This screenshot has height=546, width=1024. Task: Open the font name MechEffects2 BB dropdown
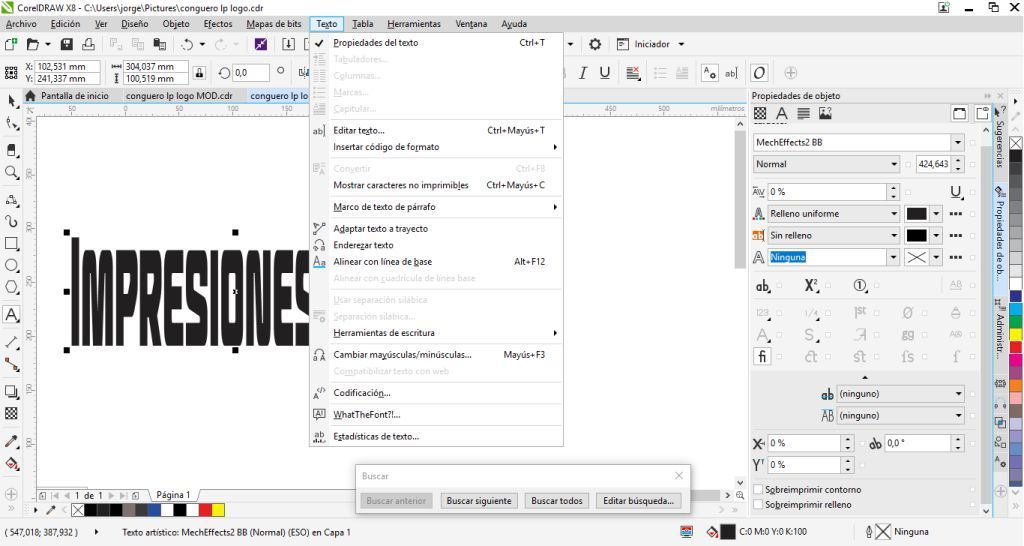point(957,142)
